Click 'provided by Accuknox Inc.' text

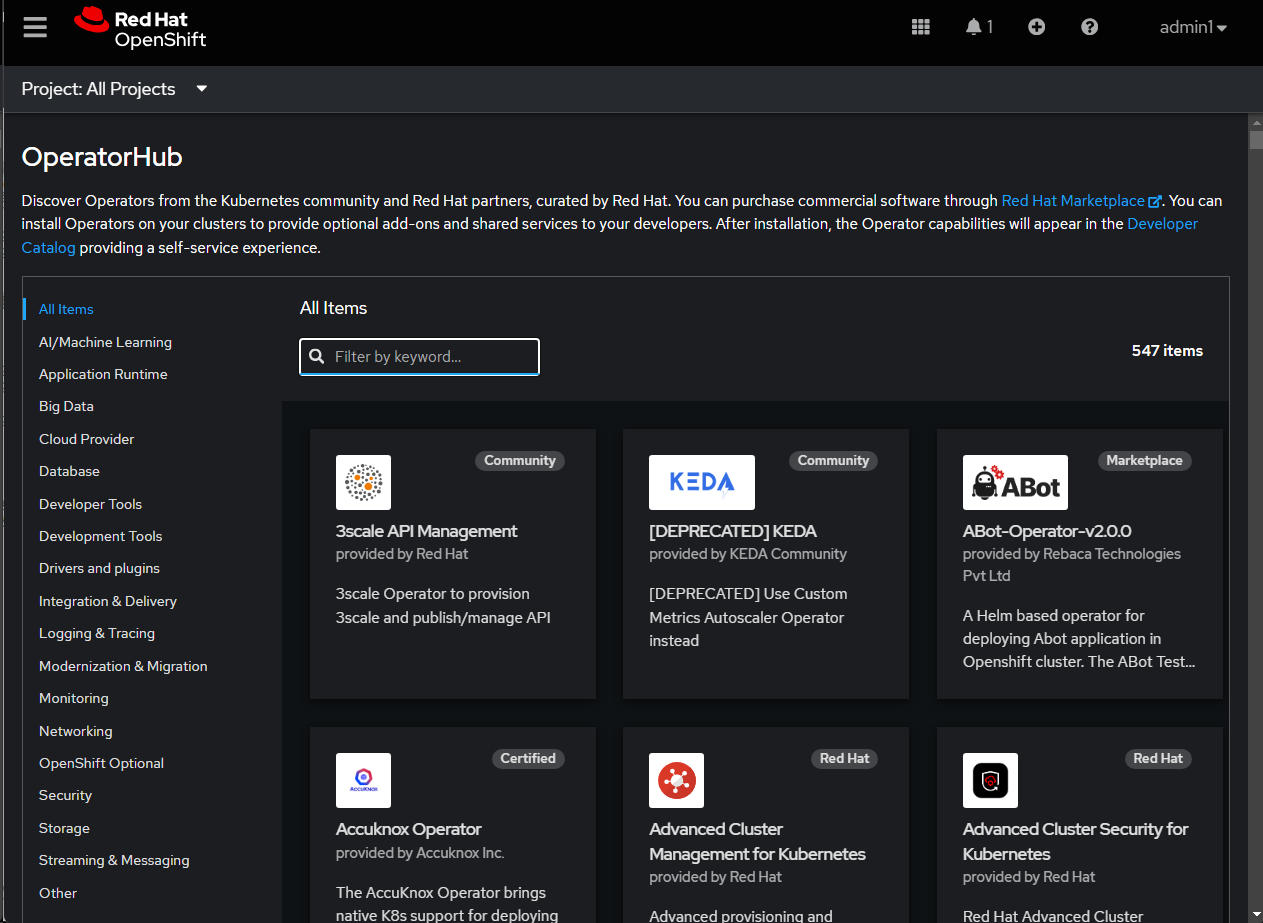click(420, 853)
